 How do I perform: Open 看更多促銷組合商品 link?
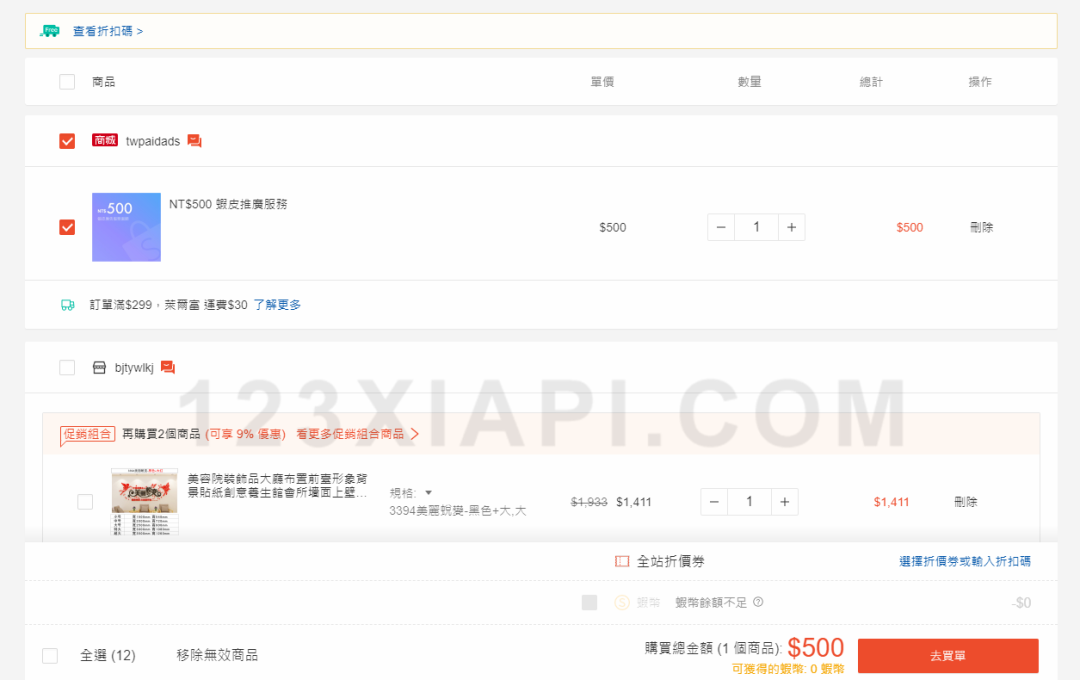coord(350,434)
